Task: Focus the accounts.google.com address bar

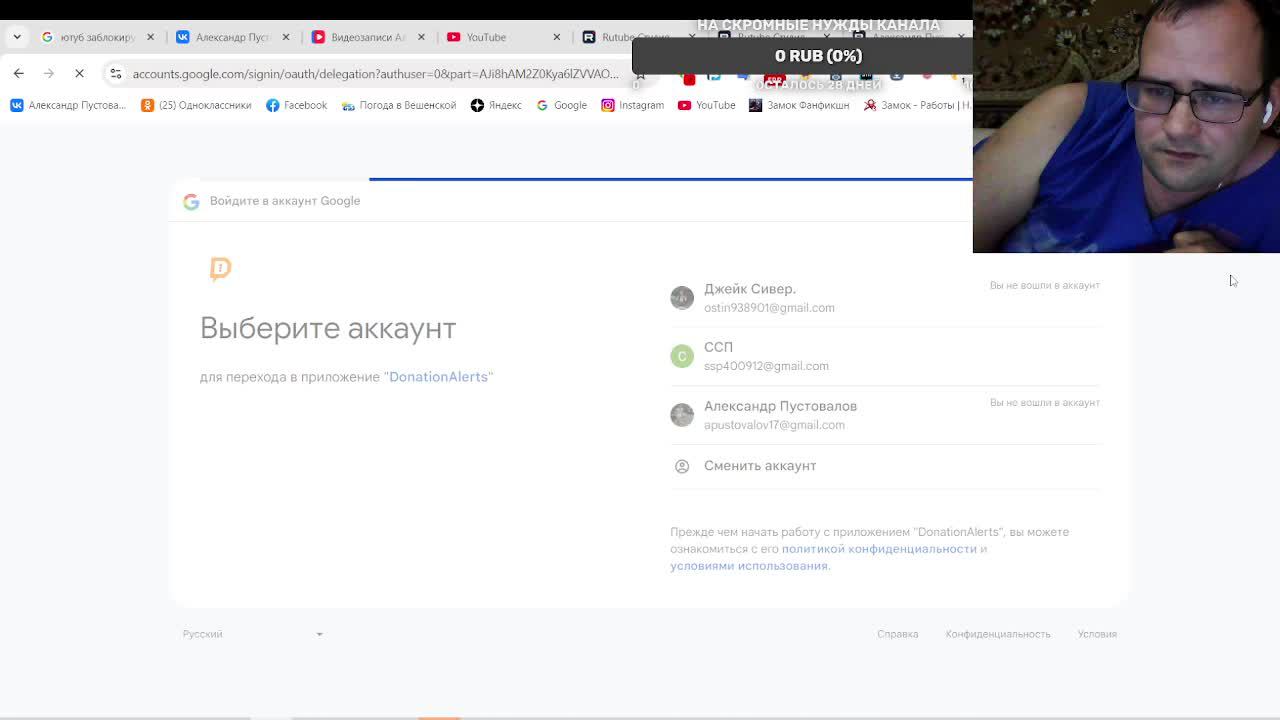Action: click(x=375, y=74)
